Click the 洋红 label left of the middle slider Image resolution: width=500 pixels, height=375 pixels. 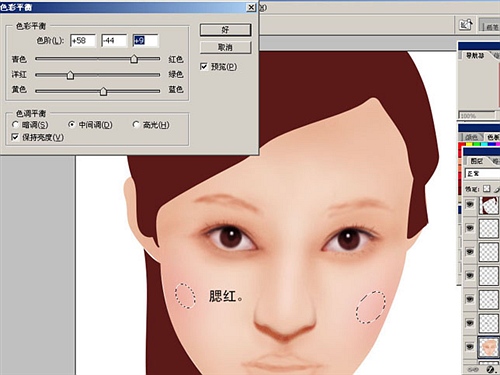(19, 74)
